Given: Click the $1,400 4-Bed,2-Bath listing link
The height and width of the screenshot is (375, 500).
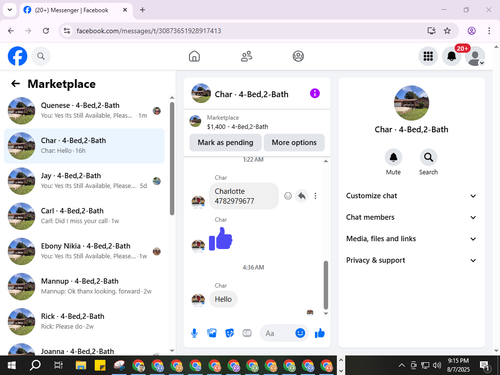Looking at the screenshot, I should pyautogui.click(x=237, y=127).
